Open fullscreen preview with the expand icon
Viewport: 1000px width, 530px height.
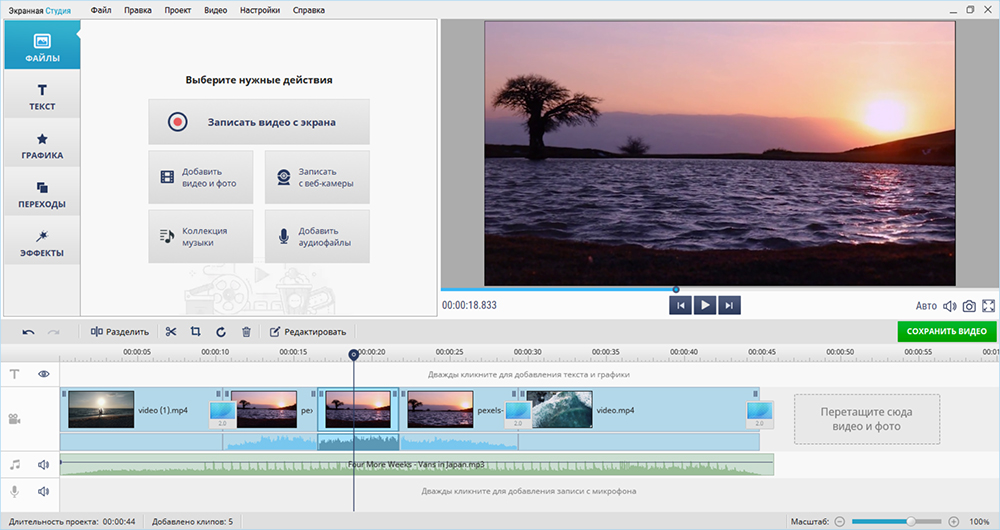pos(989,306)
